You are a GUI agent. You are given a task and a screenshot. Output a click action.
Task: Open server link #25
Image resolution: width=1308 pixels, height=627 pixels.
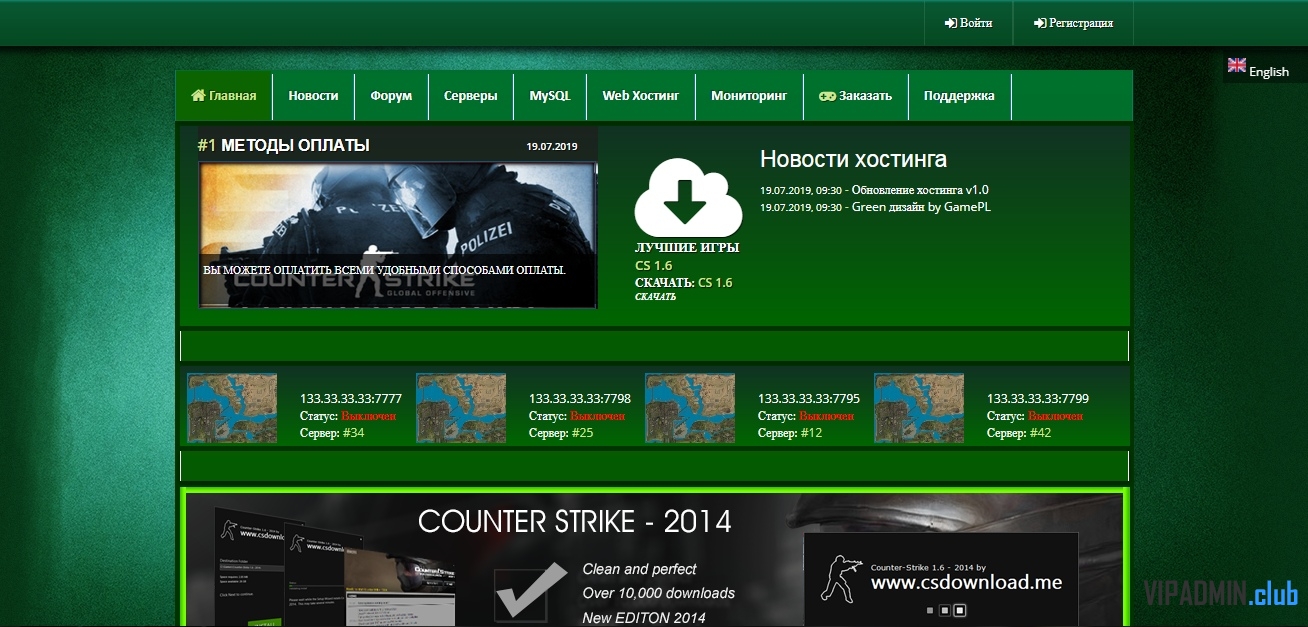point(583,433)
